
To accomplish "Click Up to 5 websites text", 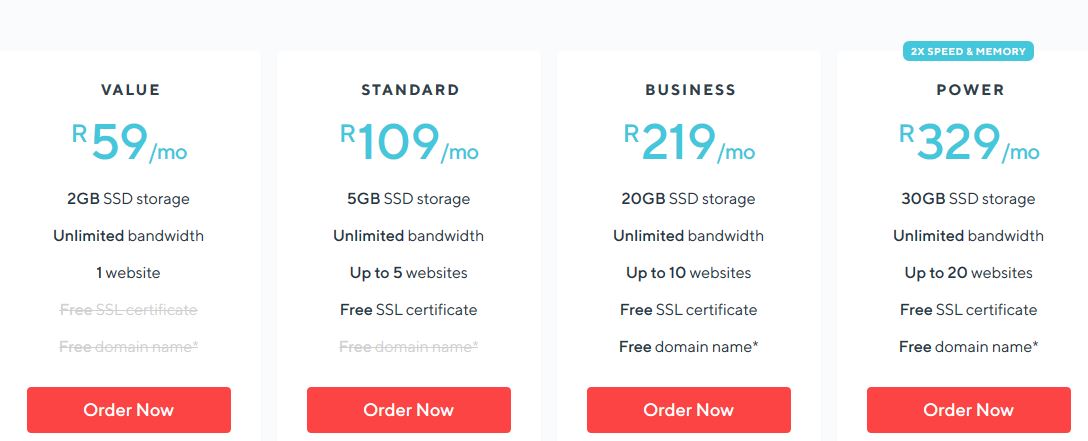I will pos(409,273).
